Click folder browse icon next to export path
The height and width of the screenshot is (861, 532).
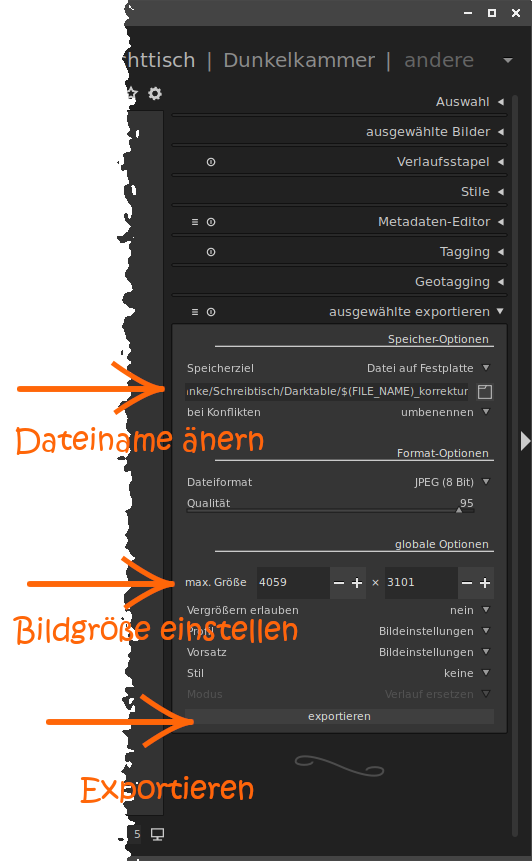coord(485,392)
